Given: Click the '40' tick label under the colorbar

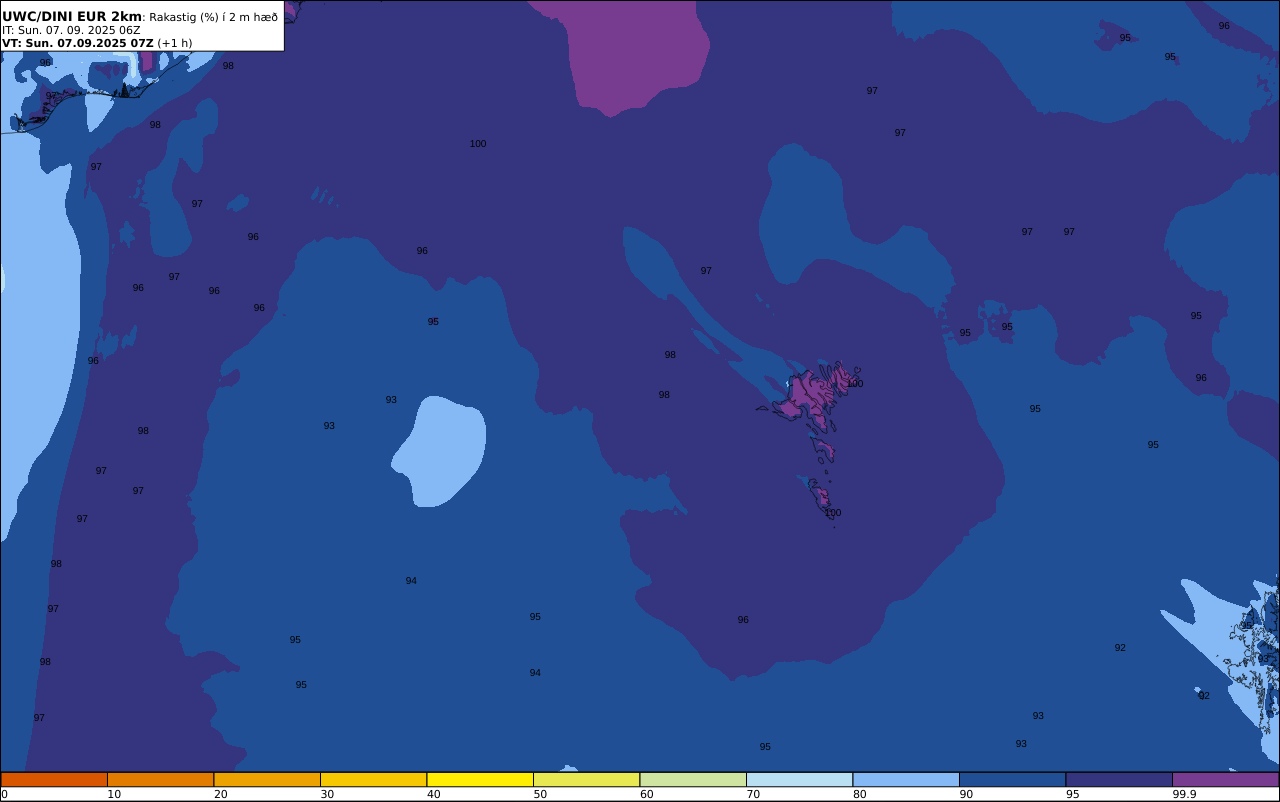Looking at the screenshot, I should 433,794.
